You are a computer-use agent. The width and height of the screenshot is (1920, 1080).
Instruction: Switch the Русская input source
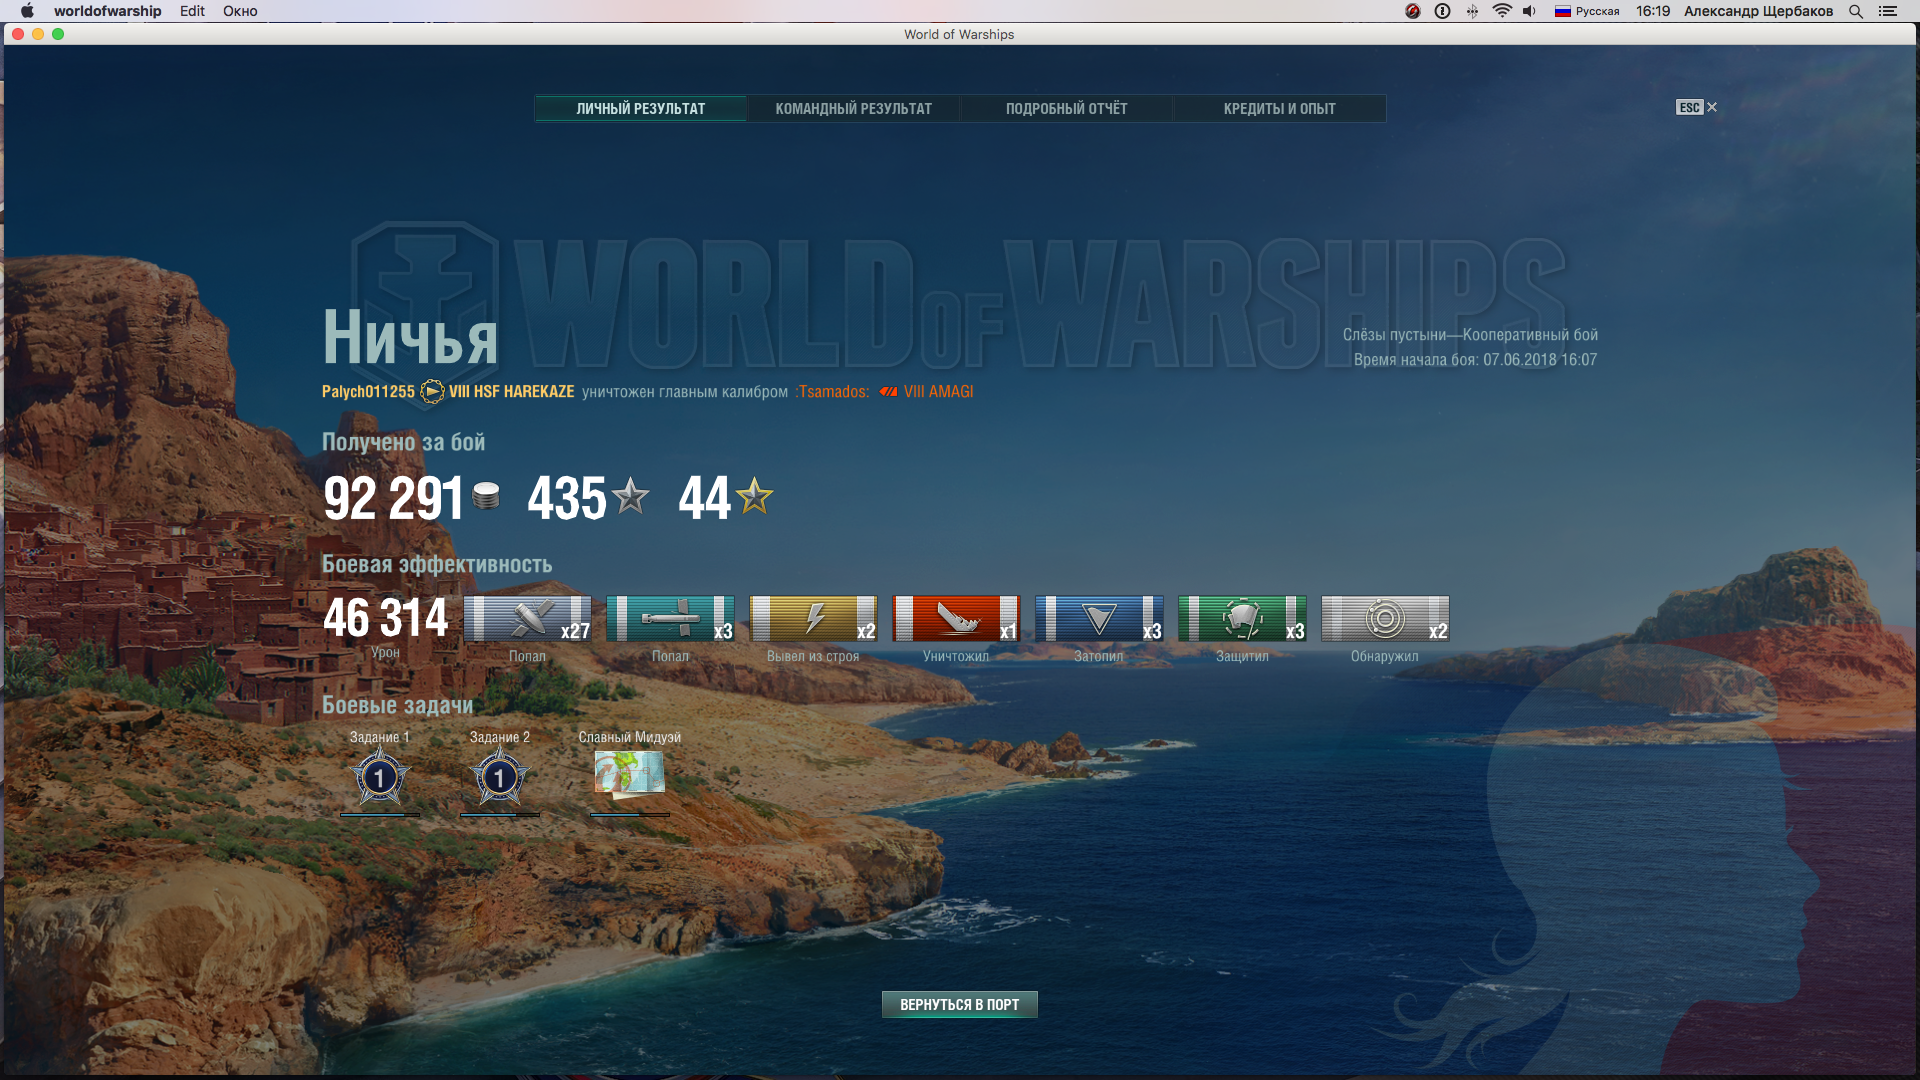coord(1587,11)
